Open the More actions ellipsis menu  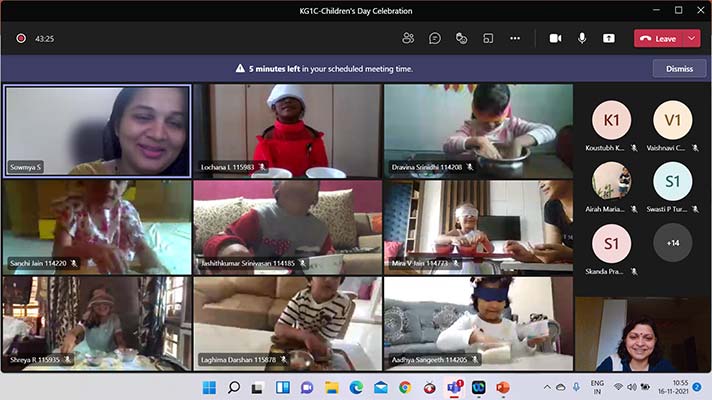515,38
